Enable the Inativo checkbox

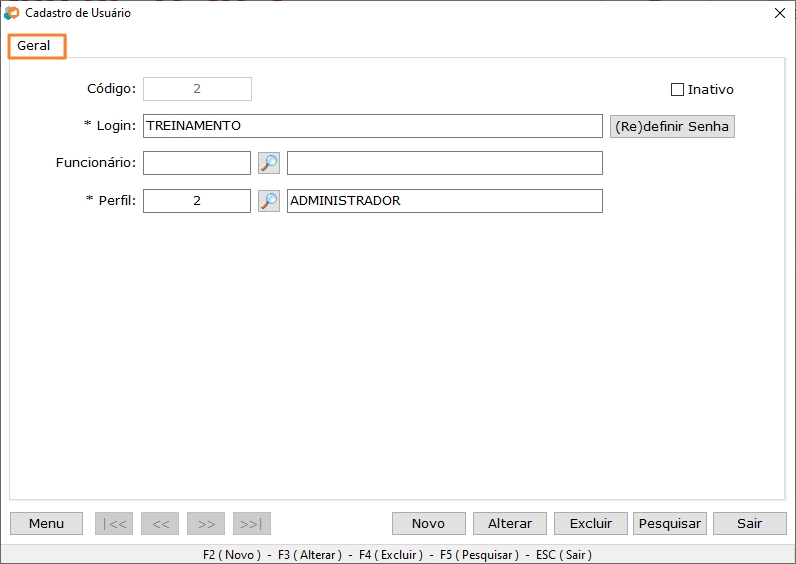[677, 90]
